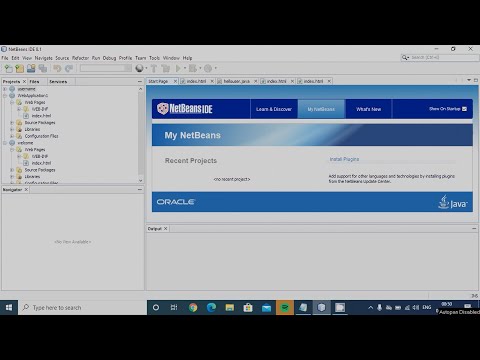The width and height of the screenshot is (480, 360).
Task: Toggle the Show On Startup checkbox
Action: 465,109
